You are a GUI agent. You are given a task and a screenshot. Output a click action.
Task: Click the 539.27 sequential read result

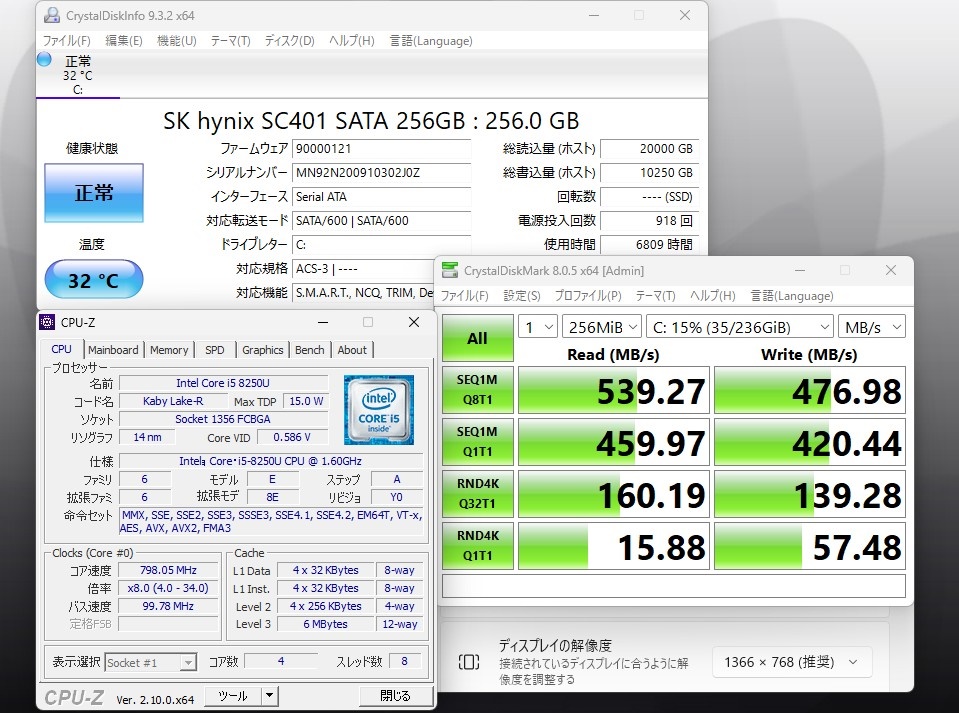pyautogui.click(x=613, y=390)
